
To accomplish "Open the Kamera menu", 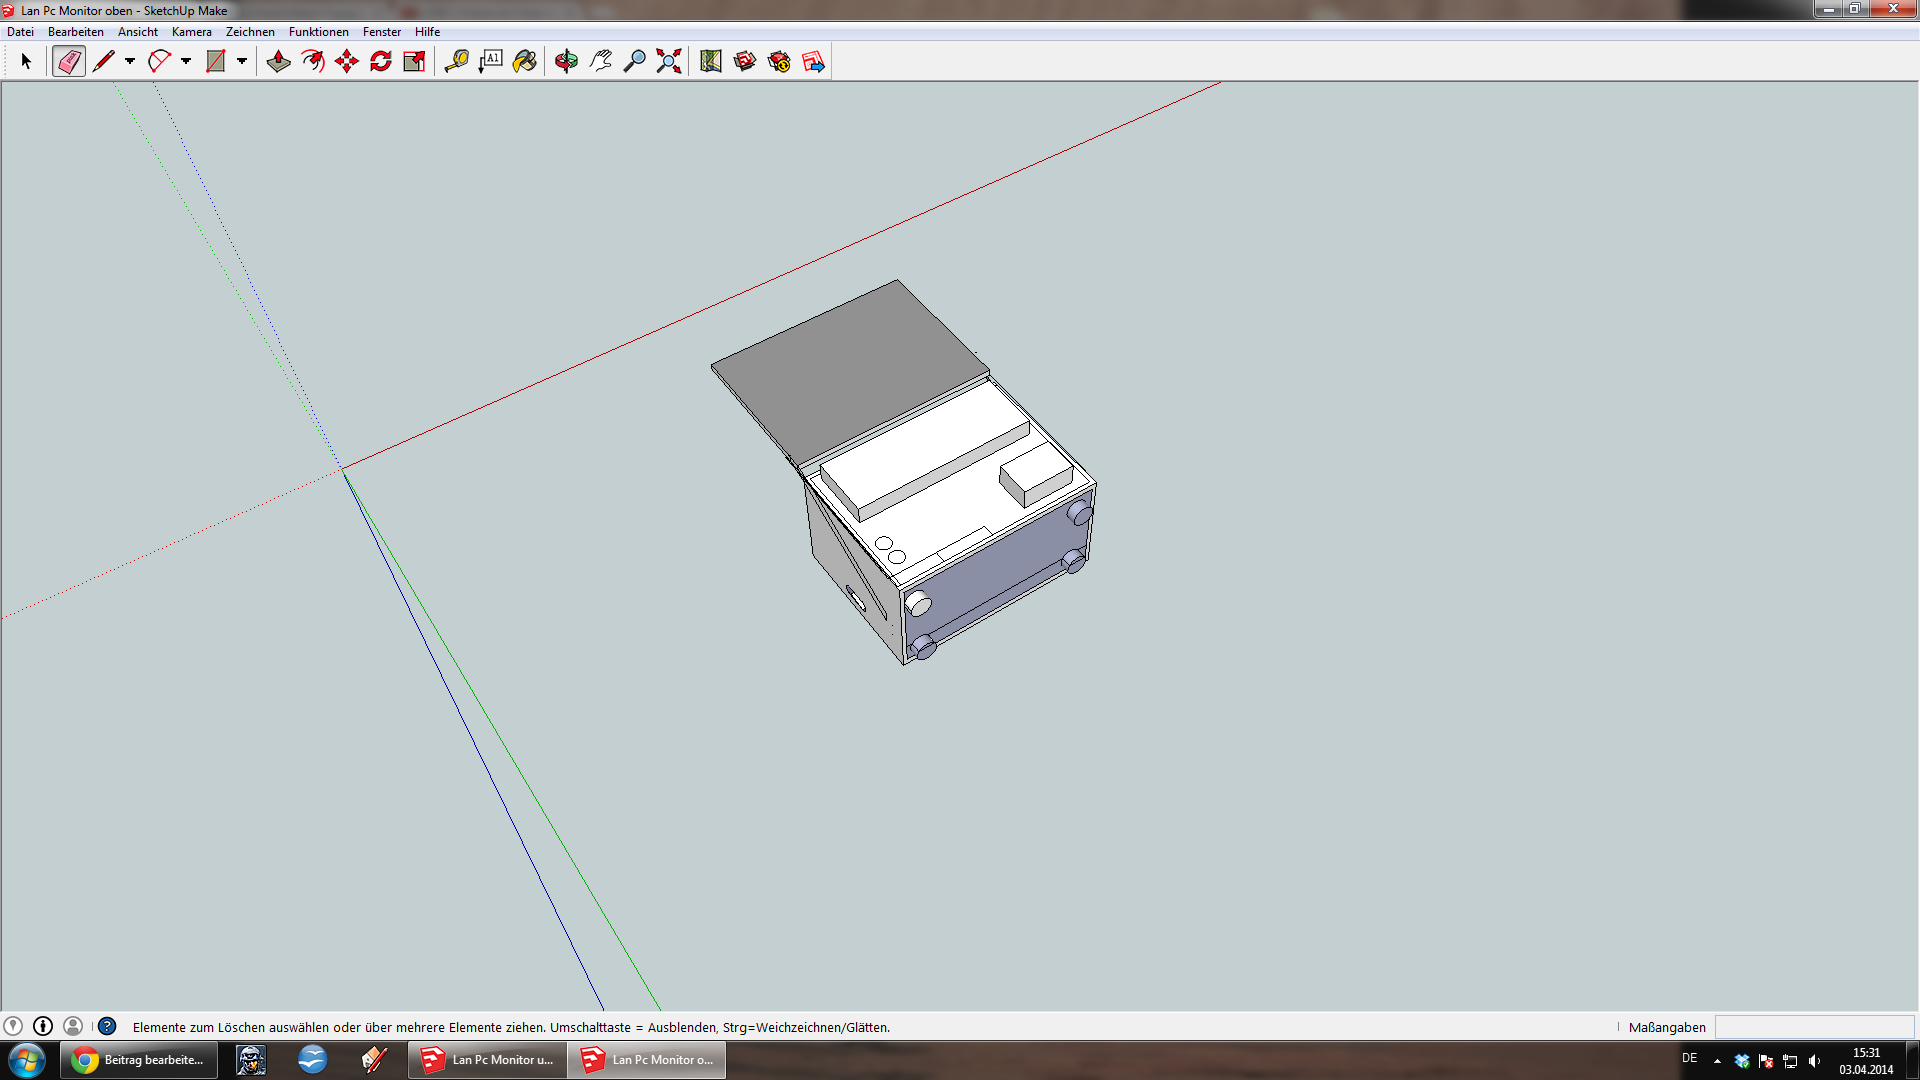I will coord(191,32).
